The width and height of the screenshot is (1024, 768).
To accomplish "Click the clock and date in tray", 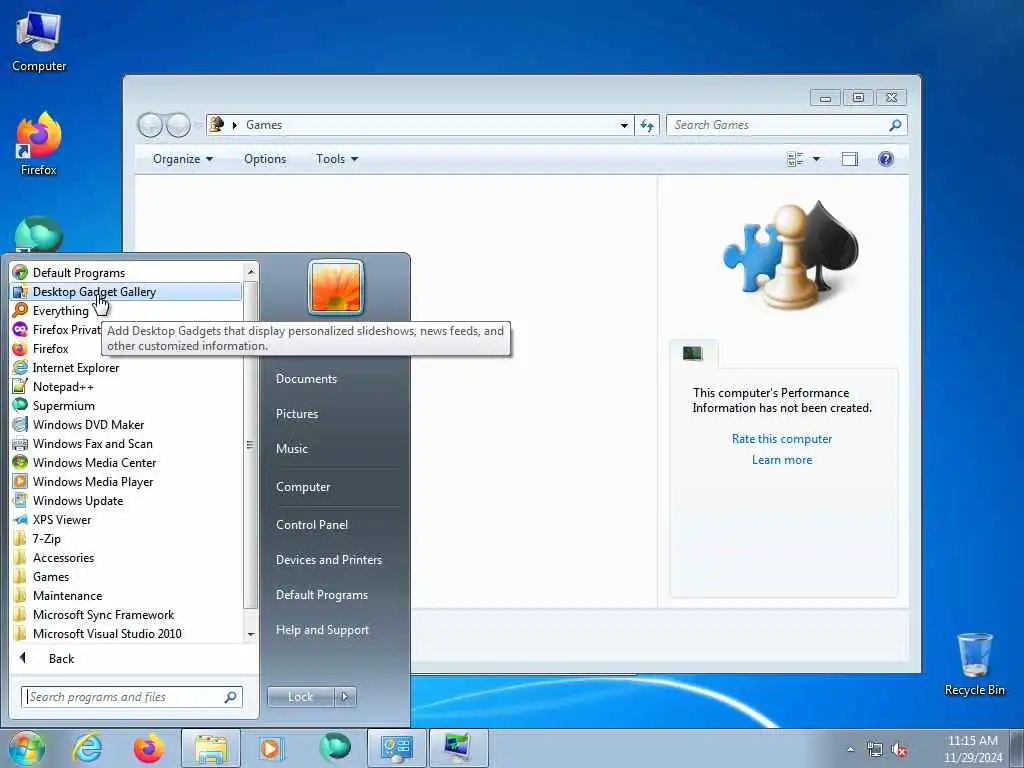I will [972, 749].
